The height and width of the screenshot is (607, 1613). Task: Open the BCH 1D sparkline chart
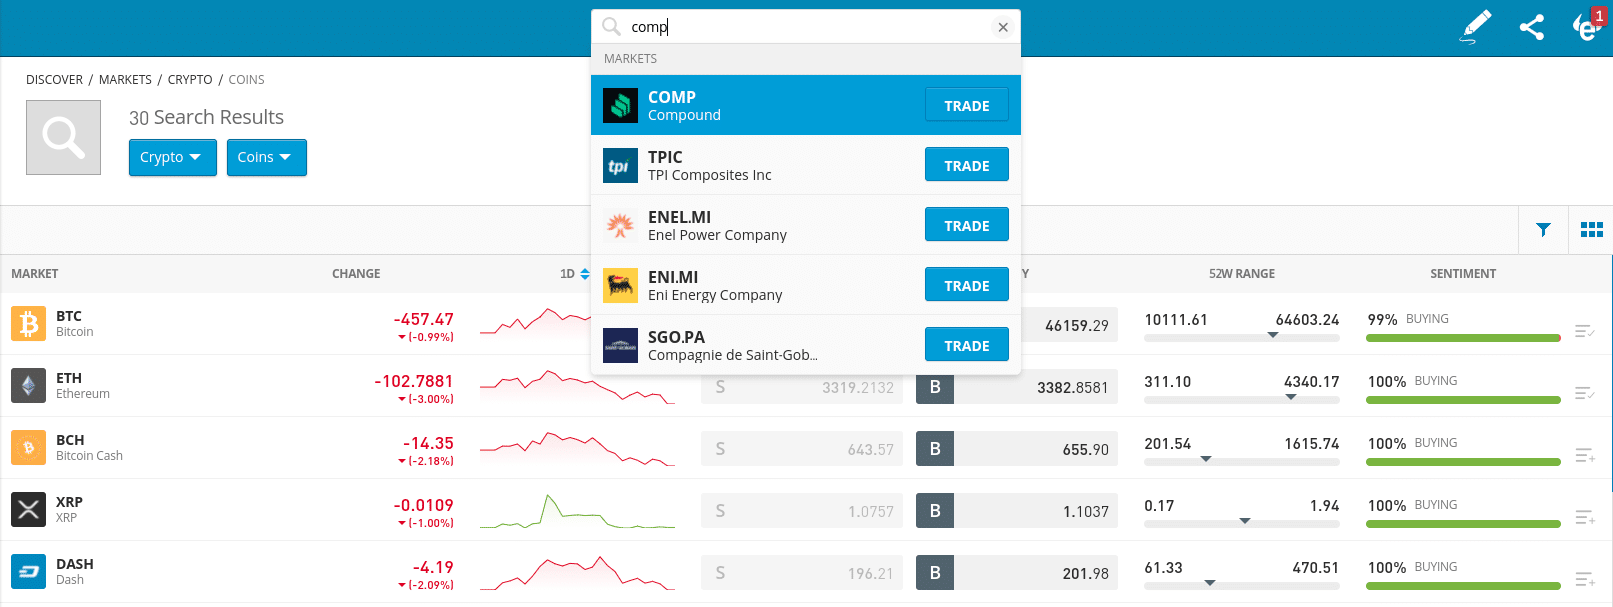[x=577, y=449]
